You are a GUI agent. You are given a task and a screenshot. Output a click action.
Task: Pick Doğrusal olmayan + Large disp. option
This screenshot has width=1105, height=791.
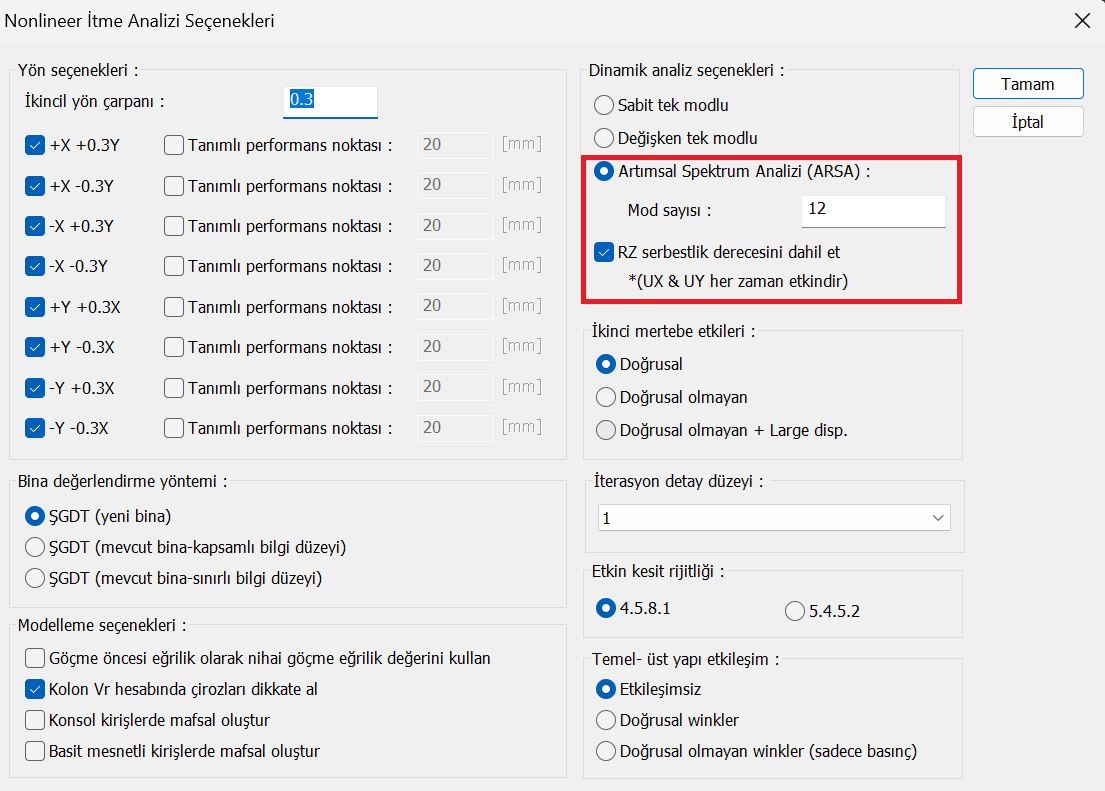605,430
